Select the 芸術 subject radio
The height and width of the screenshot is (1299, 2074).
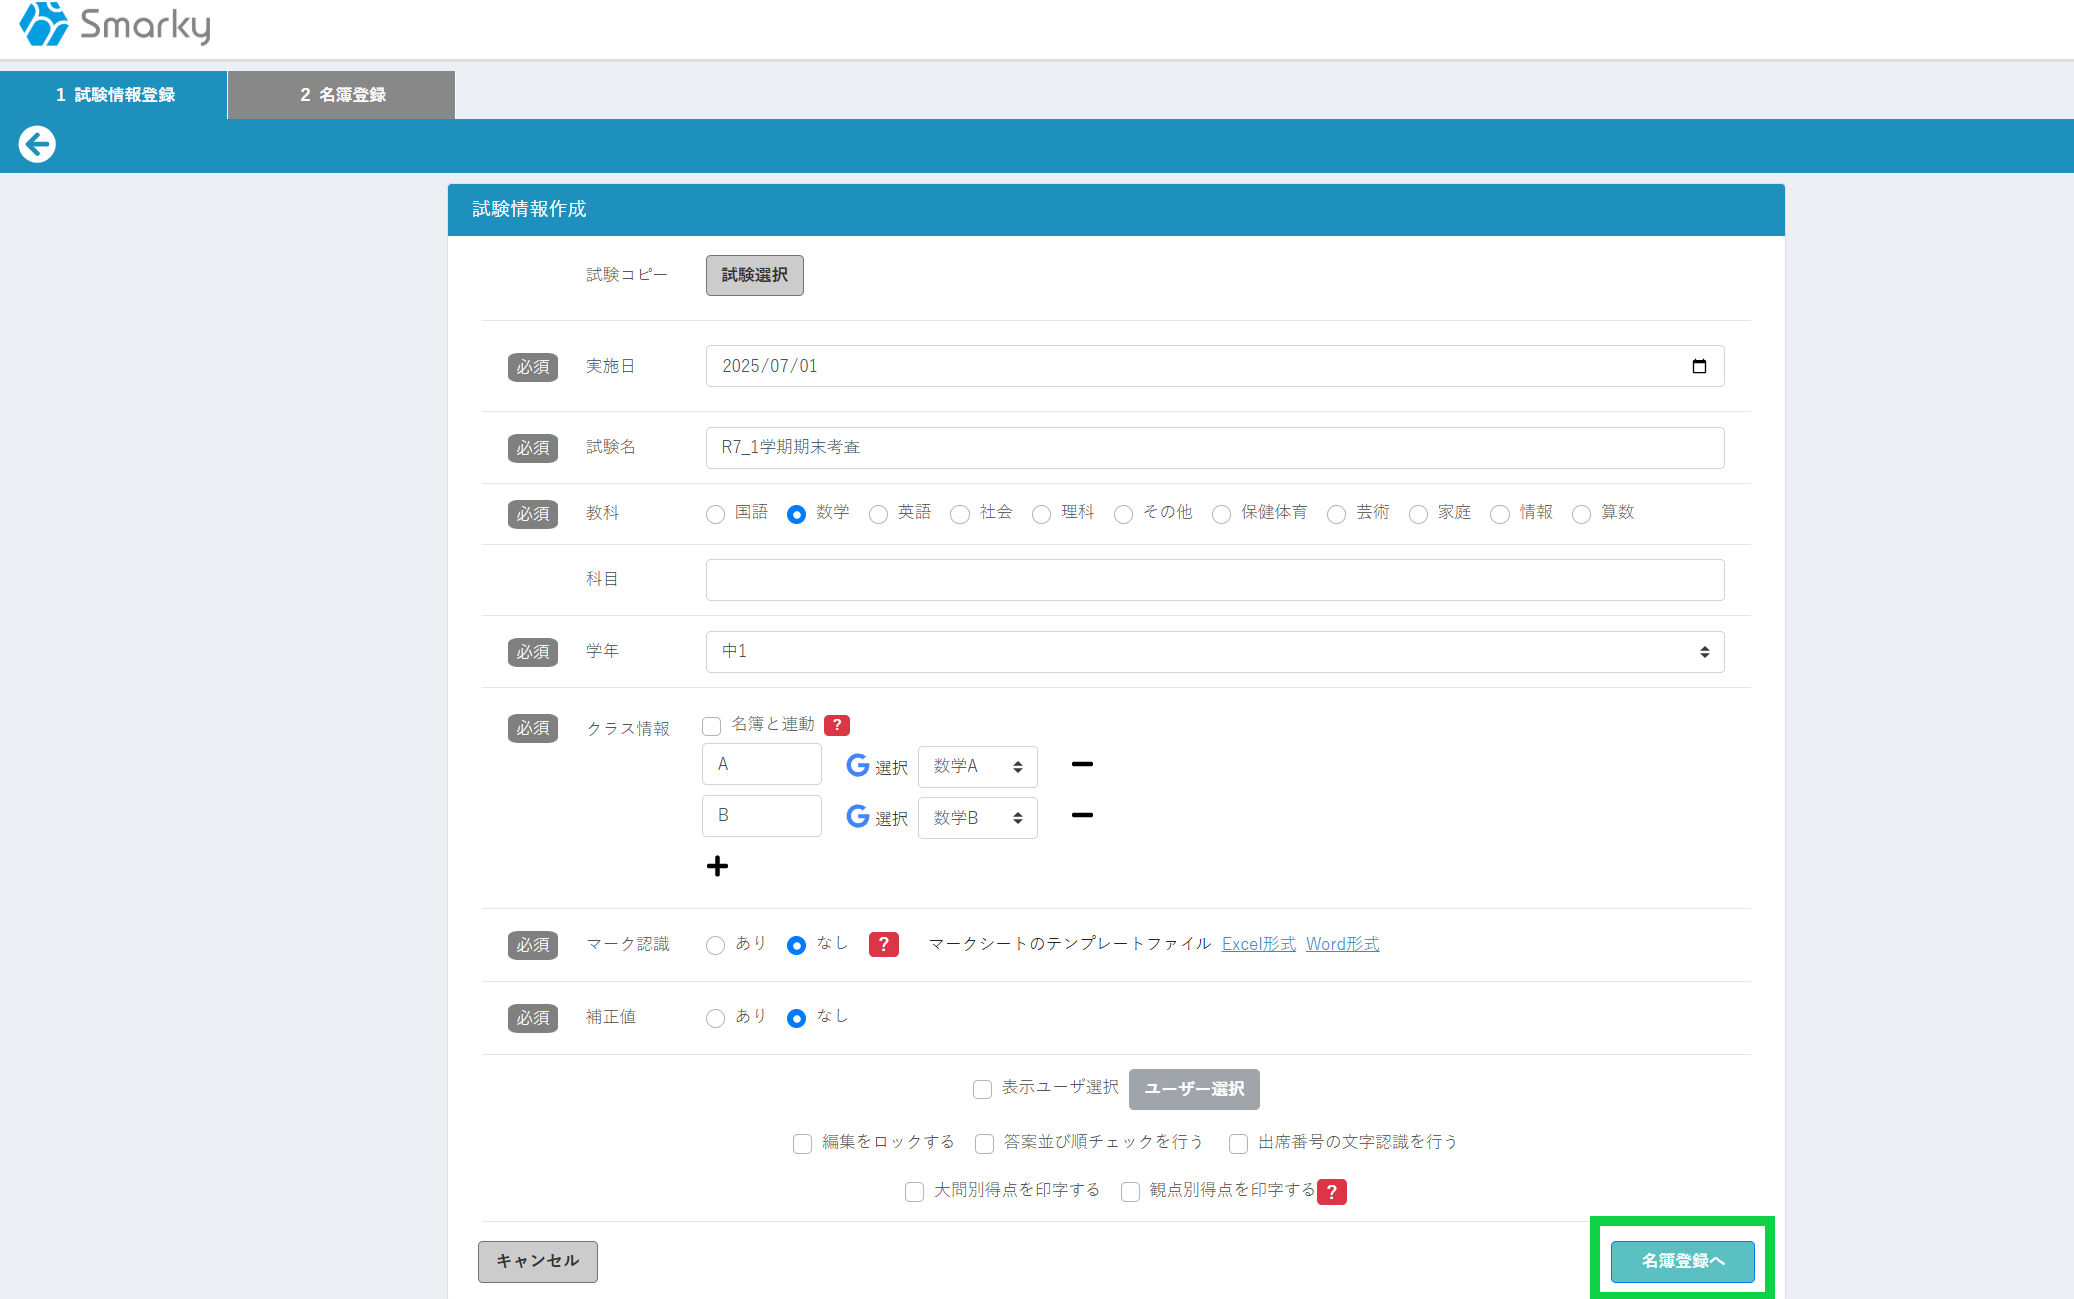1336,514
